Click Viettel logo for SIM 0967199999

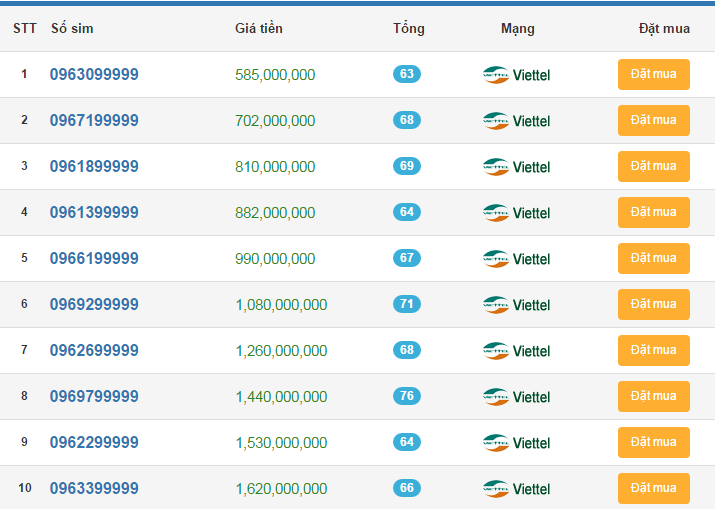point(516,121)
